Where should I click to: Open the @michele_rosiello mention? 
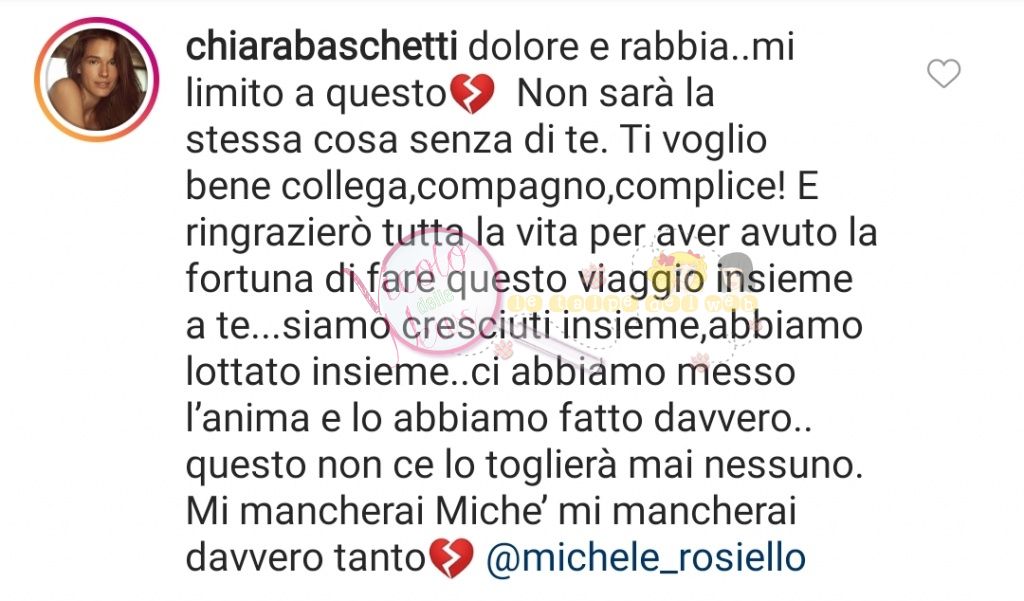point(646,558)
